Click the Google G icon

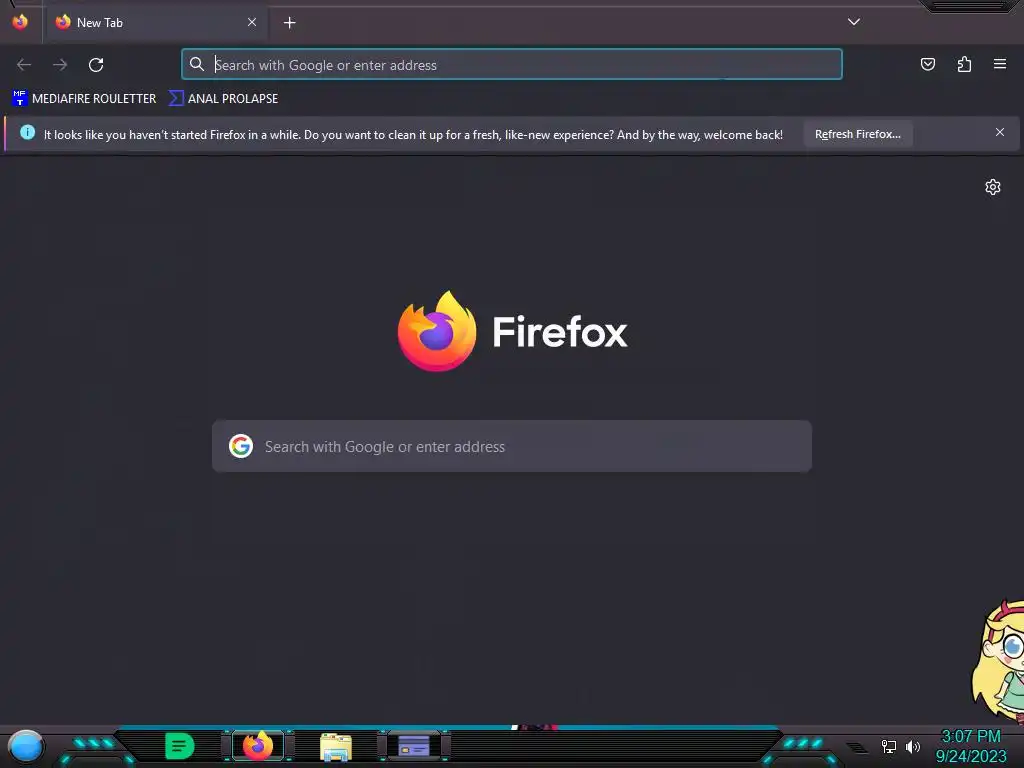[241, 446]
